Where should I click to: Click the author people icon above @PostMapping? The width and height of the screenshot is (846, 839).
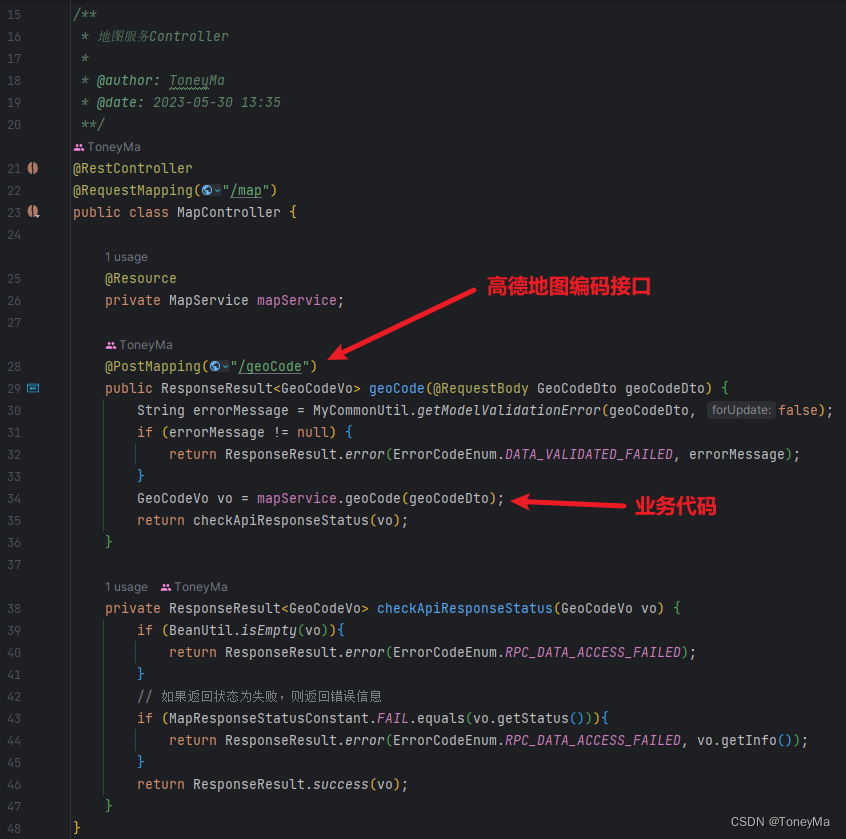coord(111,345)
